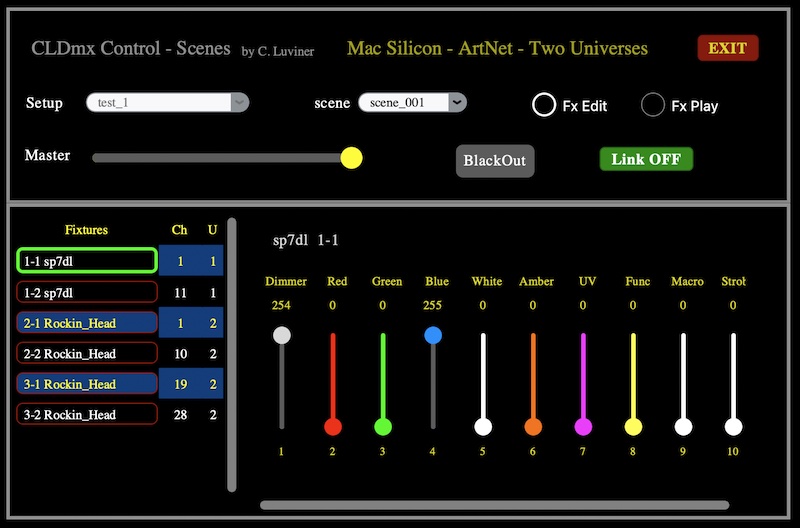Click the fixture list vertical scrollbar
Screen dimensions: 800x528
(x=232, y=355)
